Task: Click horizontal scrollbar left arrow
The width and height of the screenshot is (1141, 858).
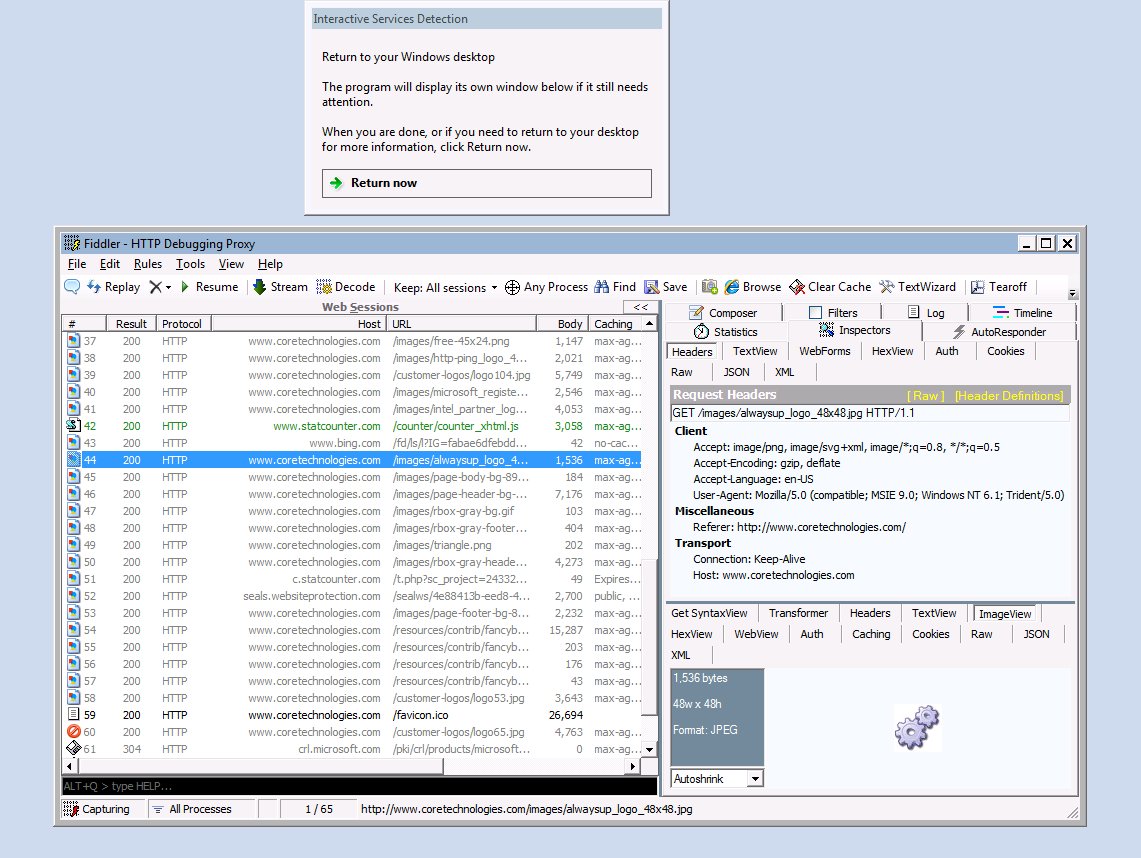Action: click(x=70, y=766)
